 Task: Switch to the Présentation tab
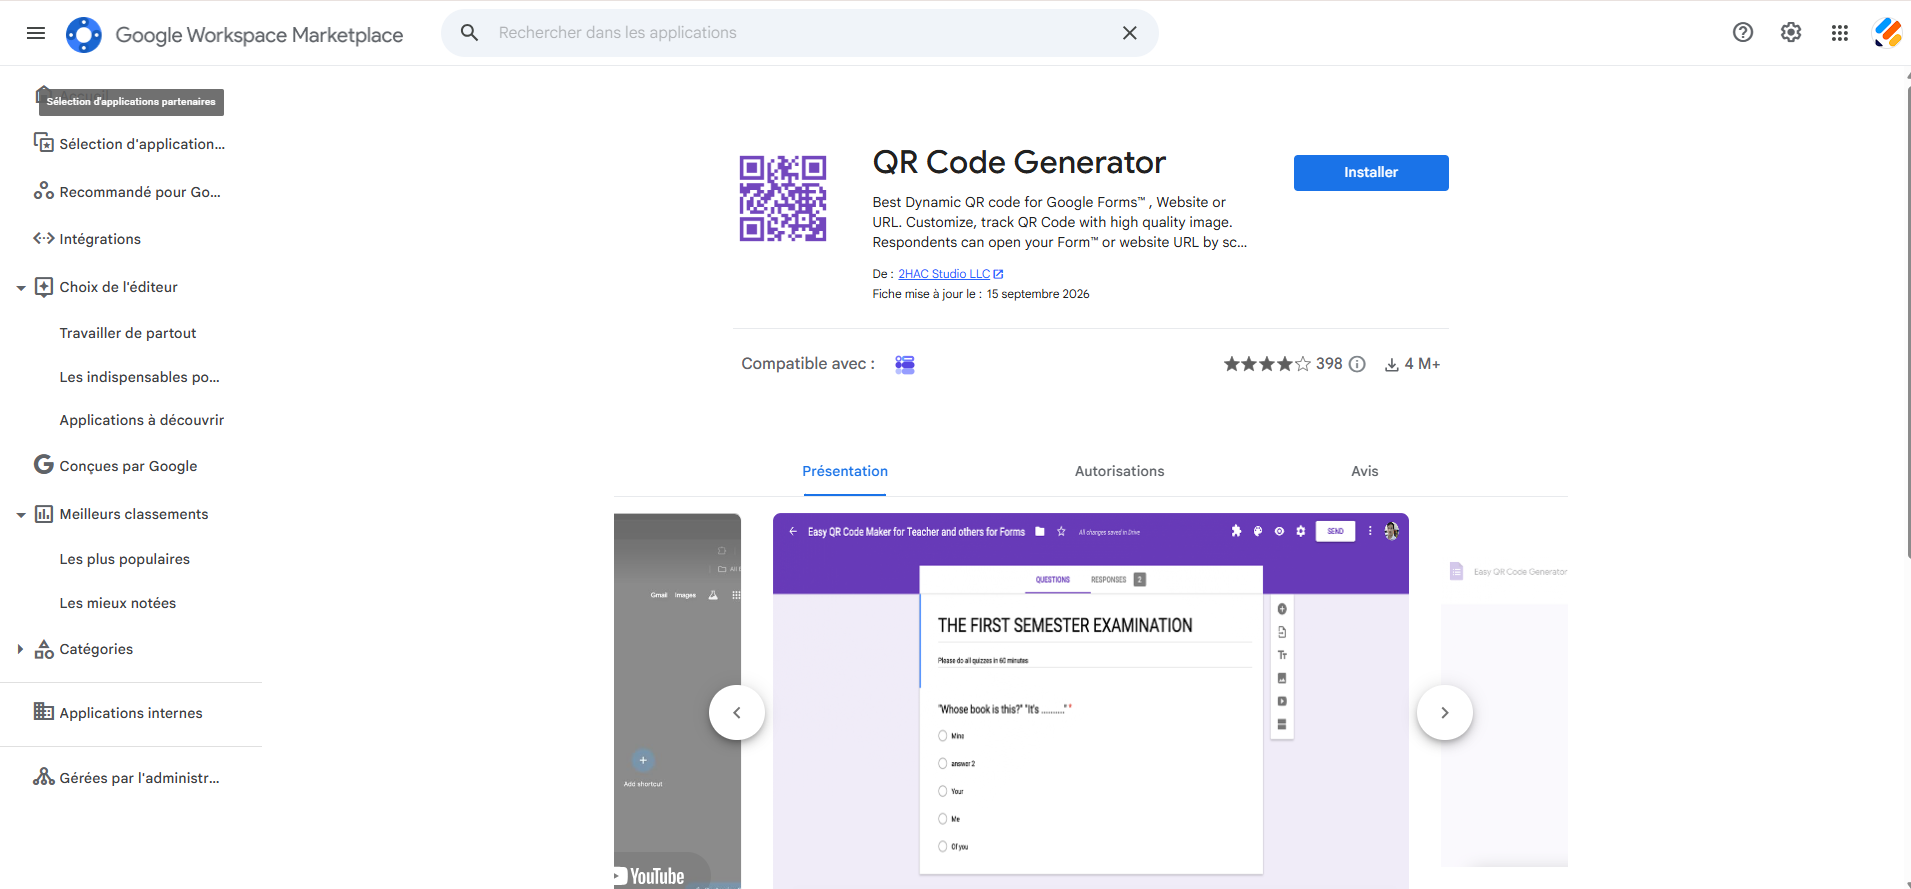click(845, 471)
